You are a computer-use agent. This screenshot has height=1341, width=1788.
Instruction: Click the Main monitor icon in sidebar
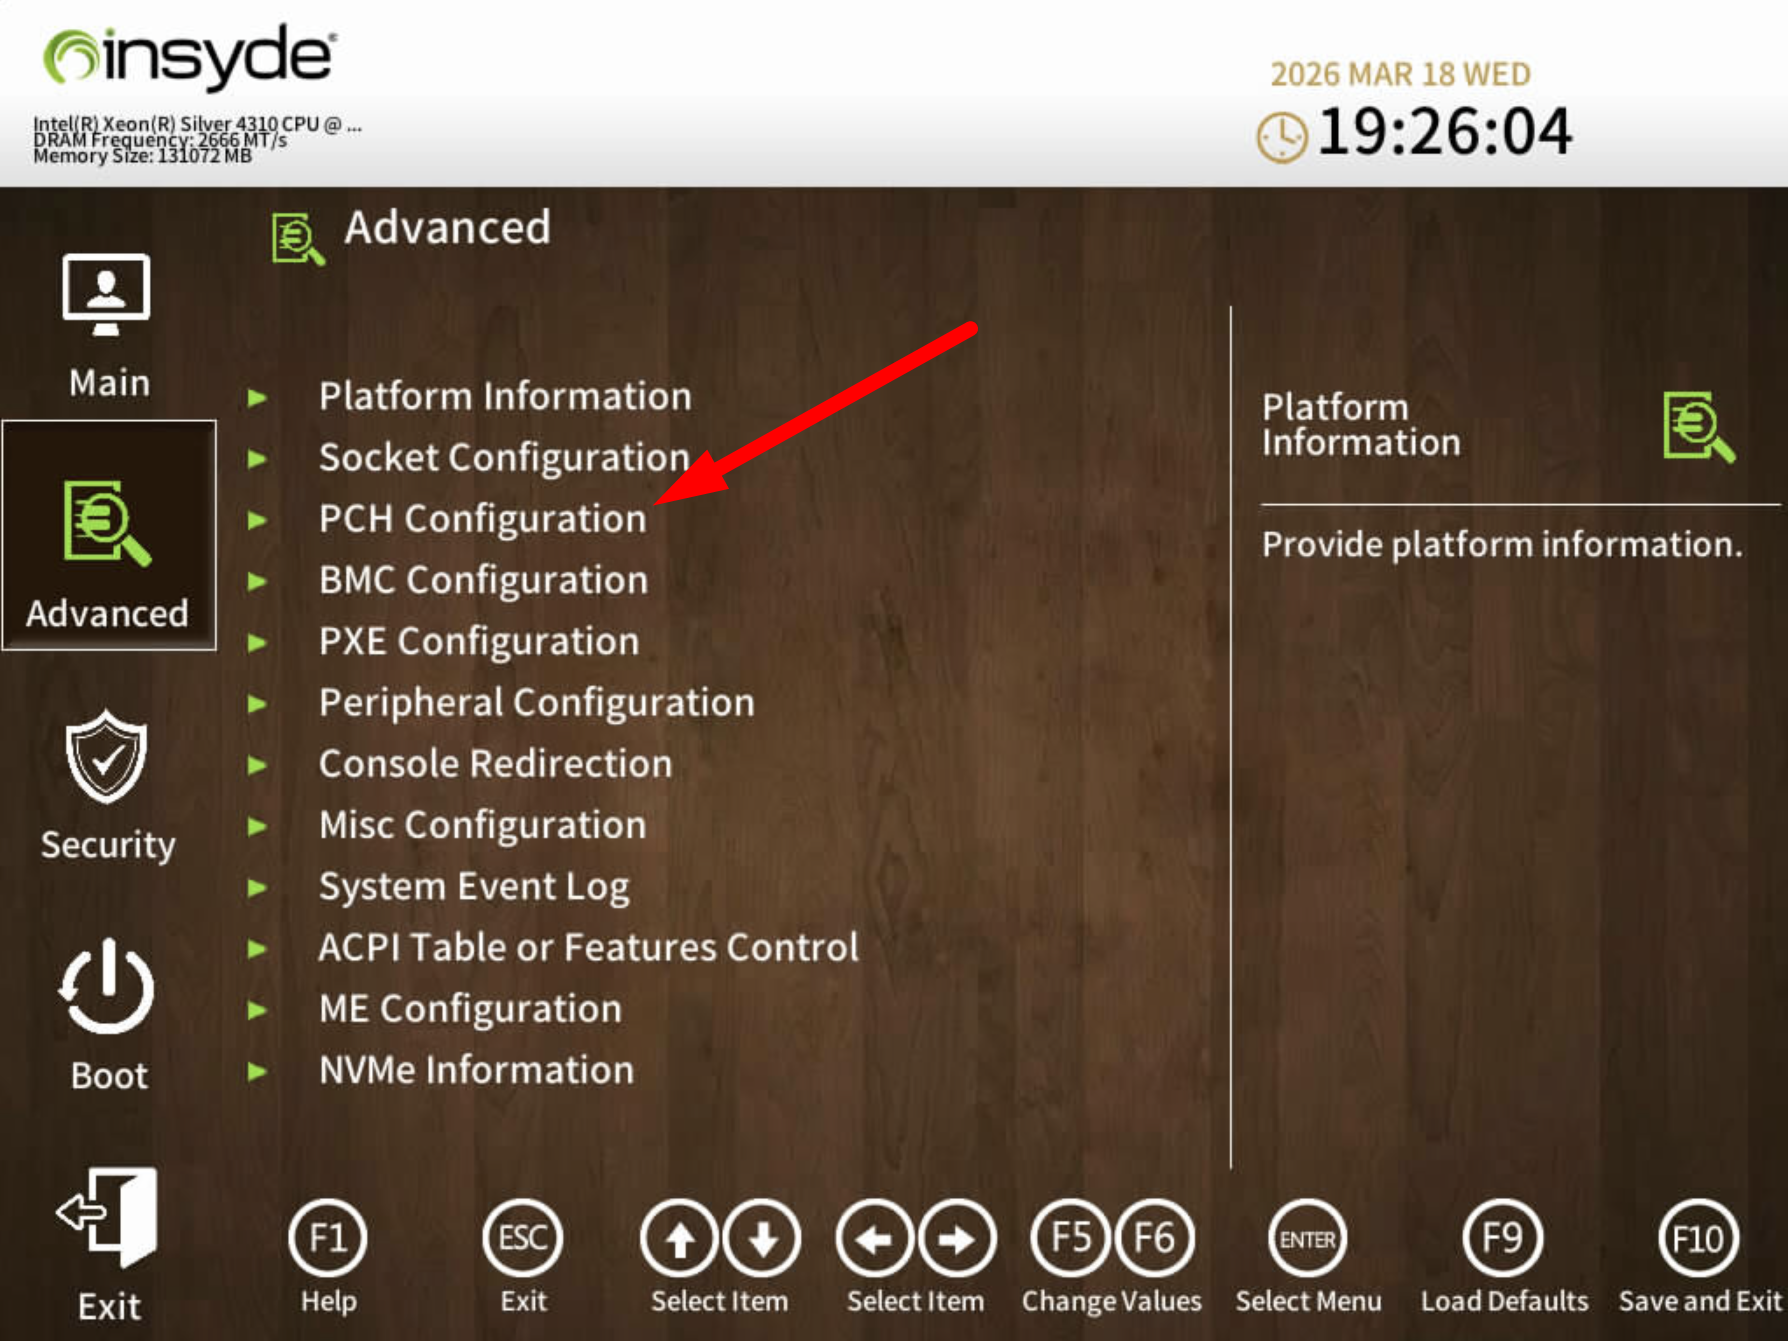point(106,295)
